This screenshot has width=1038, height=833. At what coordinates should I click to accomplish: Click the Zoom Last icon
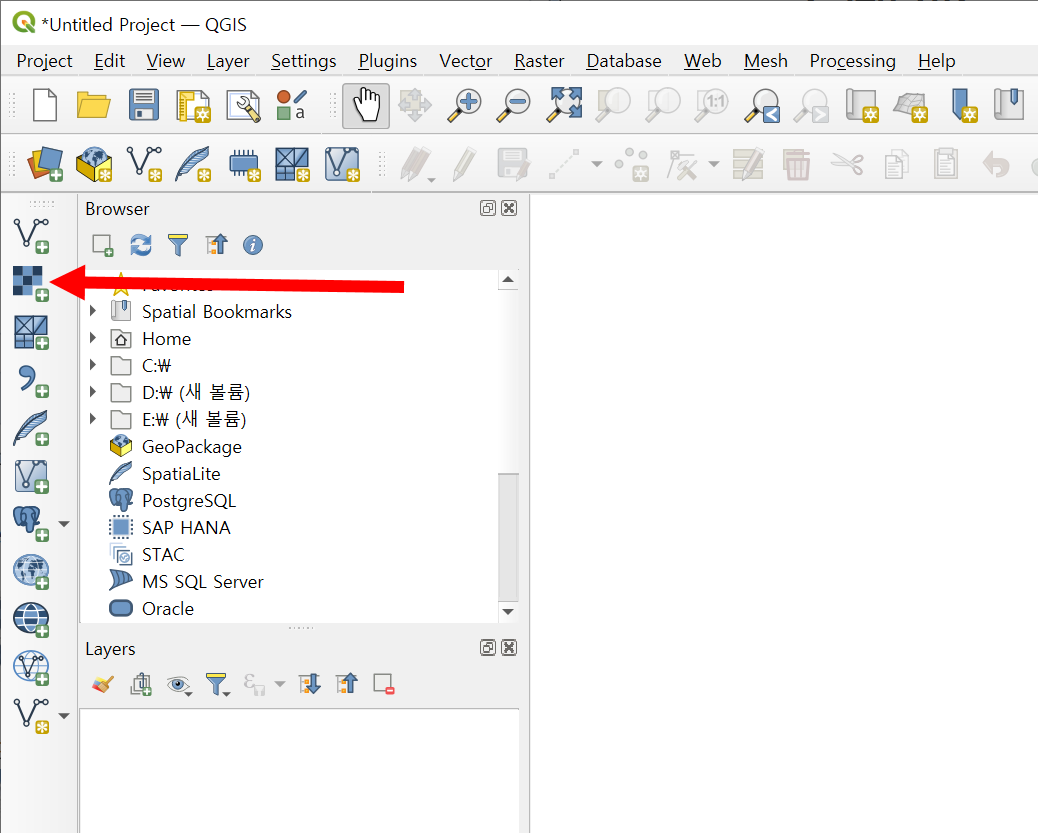(762, 105)
